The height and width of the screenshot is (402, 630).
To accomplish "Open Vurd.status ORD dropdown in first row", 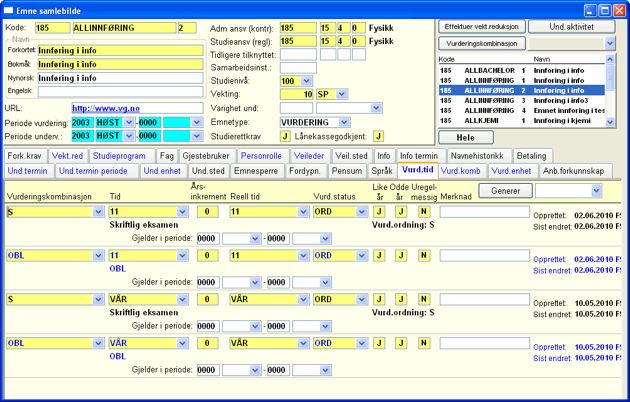I will tap(362, 212).
